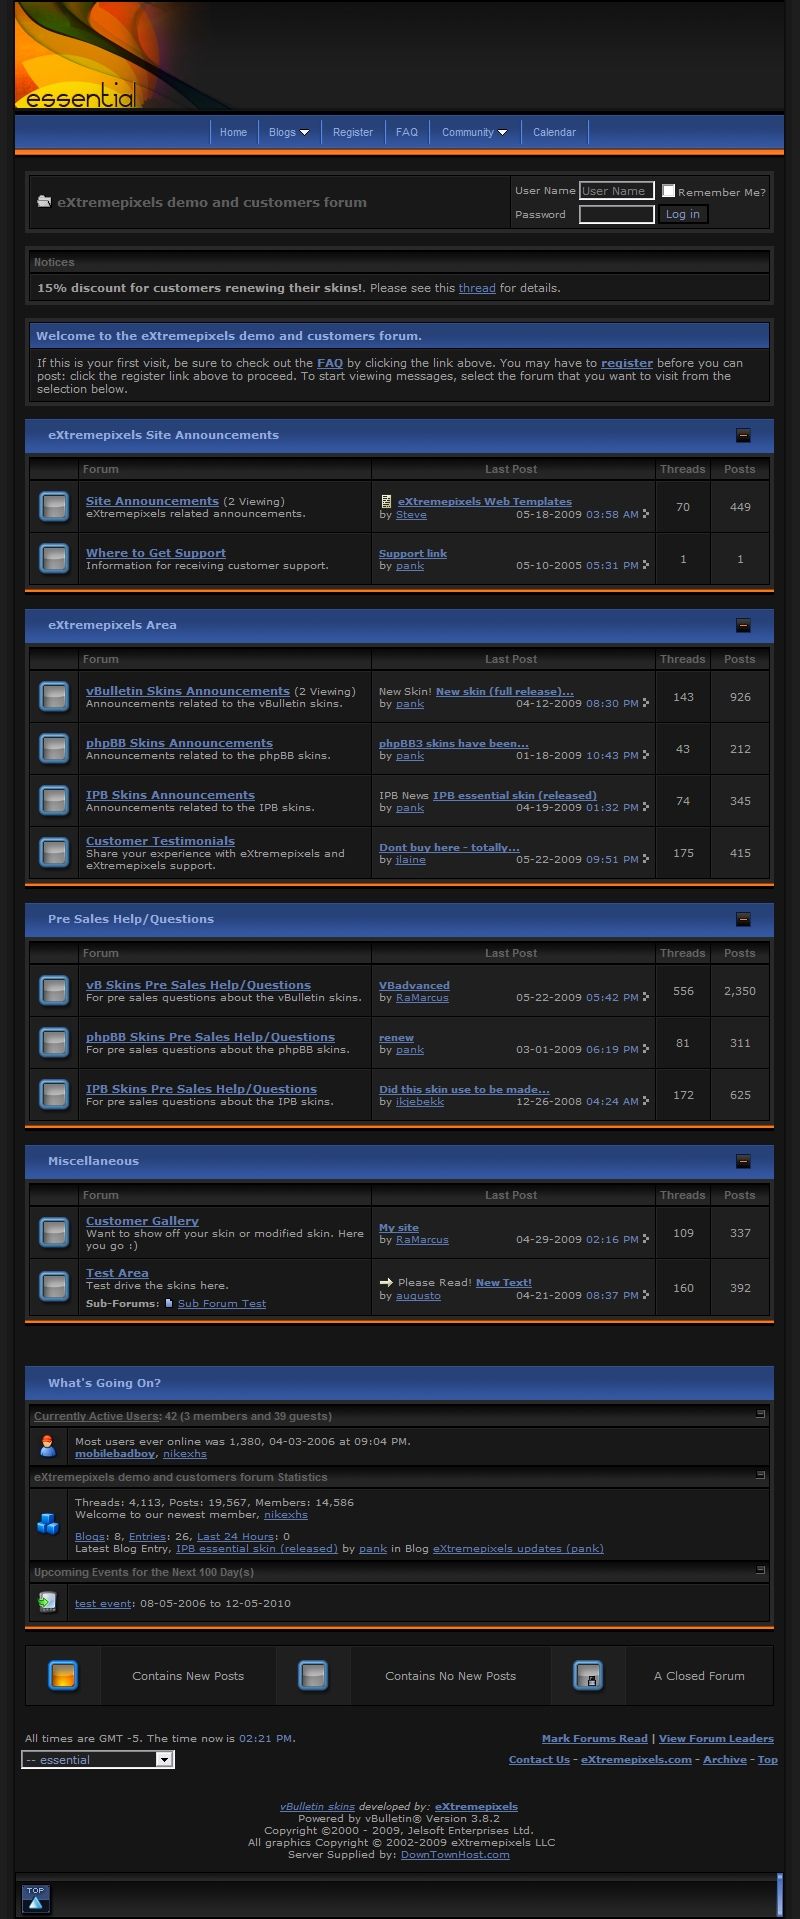Click the User Name input field
This screenshot has height=1919, width=800.
click(x=617, y=191)
